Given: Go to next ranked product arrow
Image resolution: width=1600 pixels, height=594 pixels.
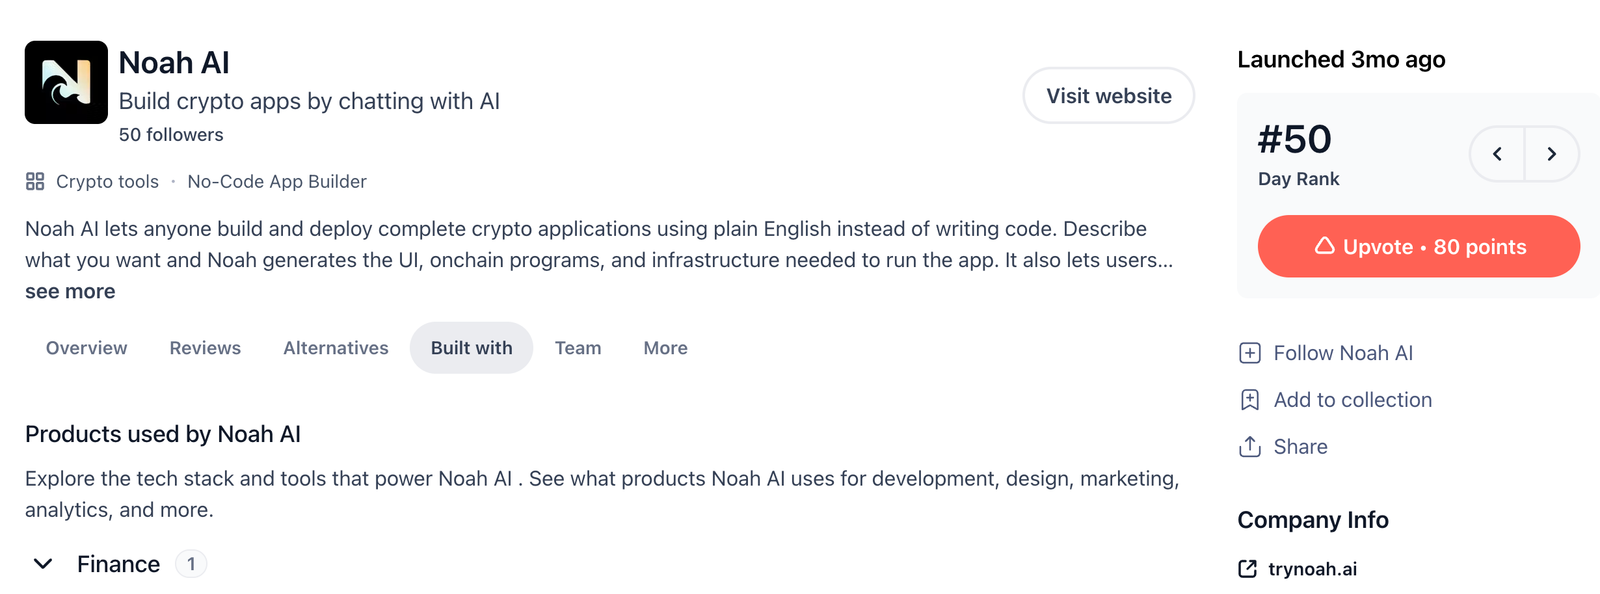Looking at the screenshot, I should [1552, 154].
